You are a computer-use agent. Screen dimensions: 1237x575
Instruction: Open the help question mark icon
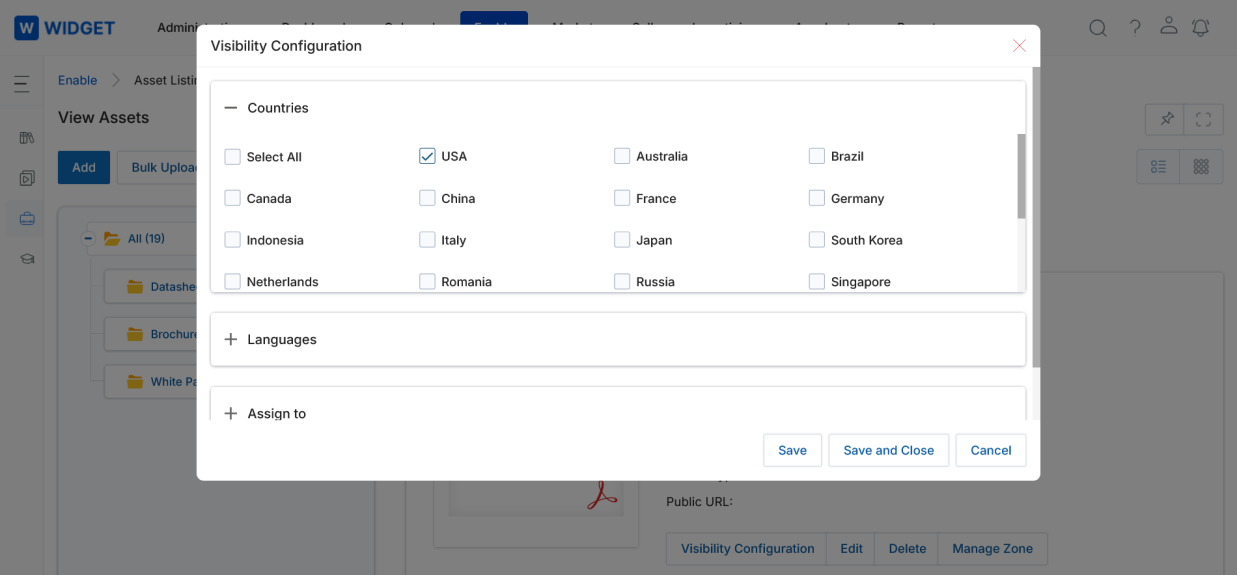[x=1135, y=28]
